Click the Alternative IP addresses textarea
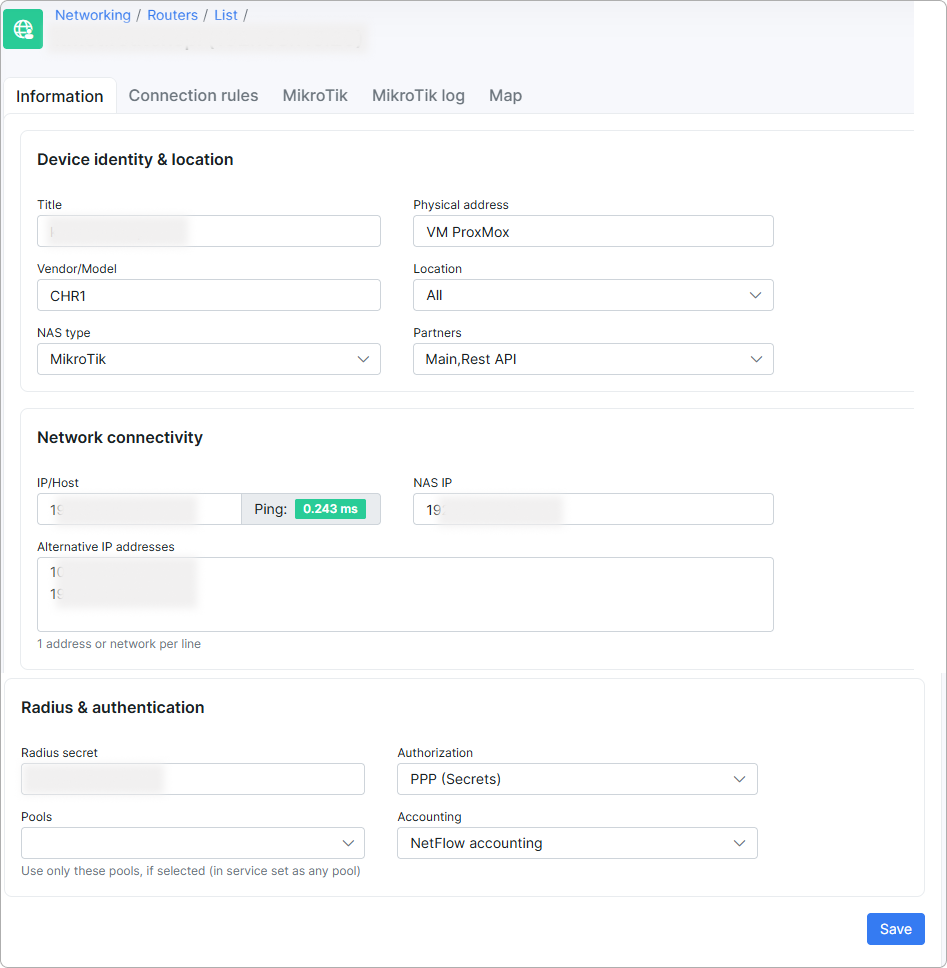 [x=405, y=595]
